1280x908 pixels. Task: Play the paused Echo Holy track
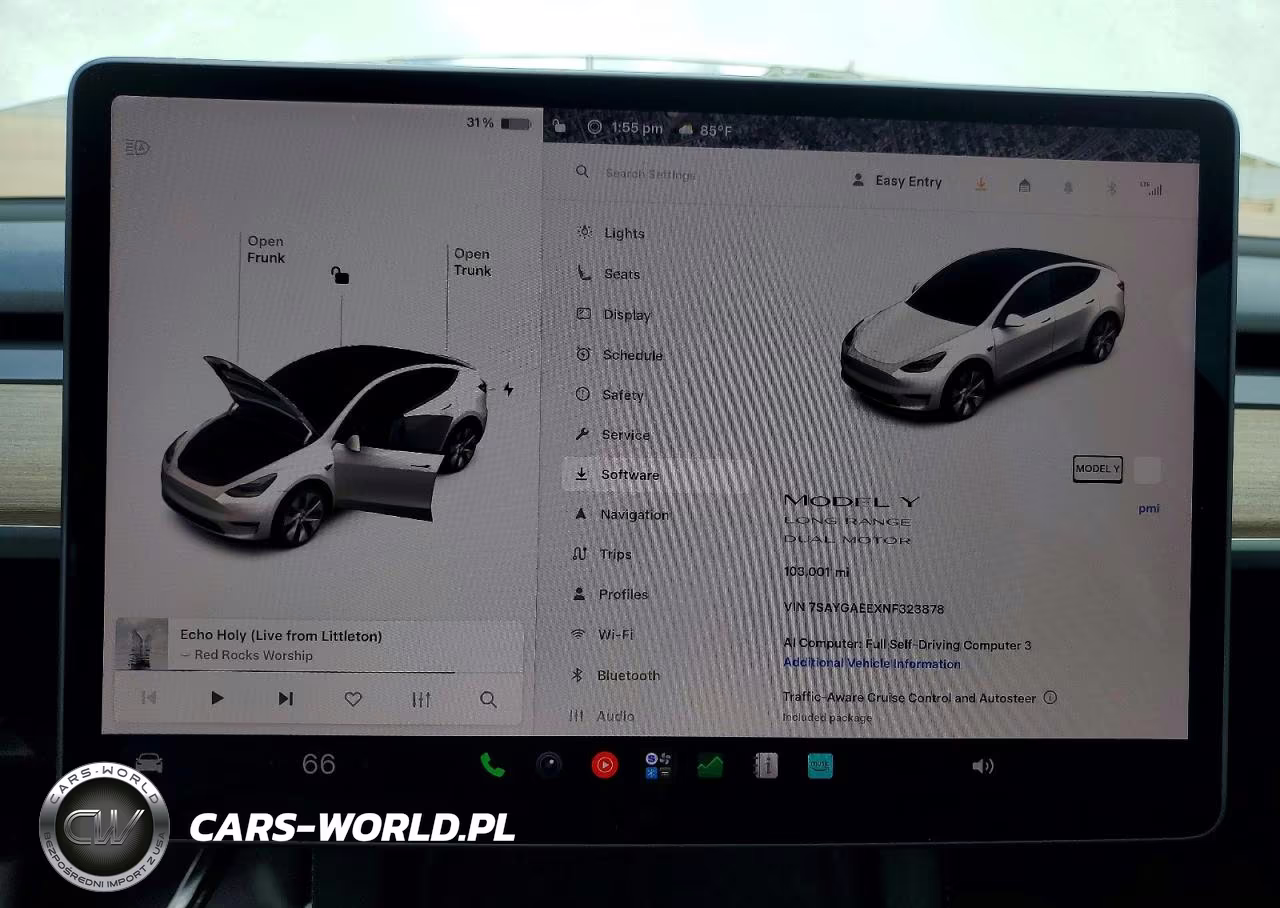[x=217, y=699]
